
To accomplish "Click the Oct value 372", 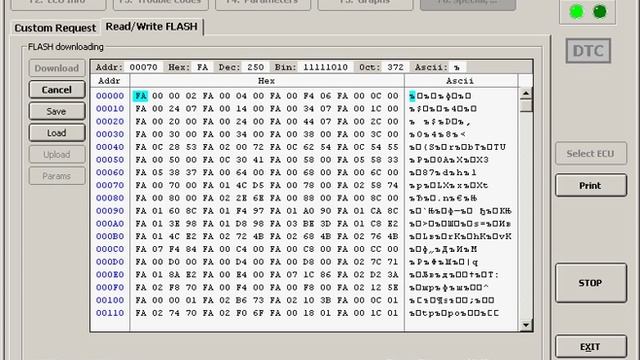I will click(x=395, y=67).
